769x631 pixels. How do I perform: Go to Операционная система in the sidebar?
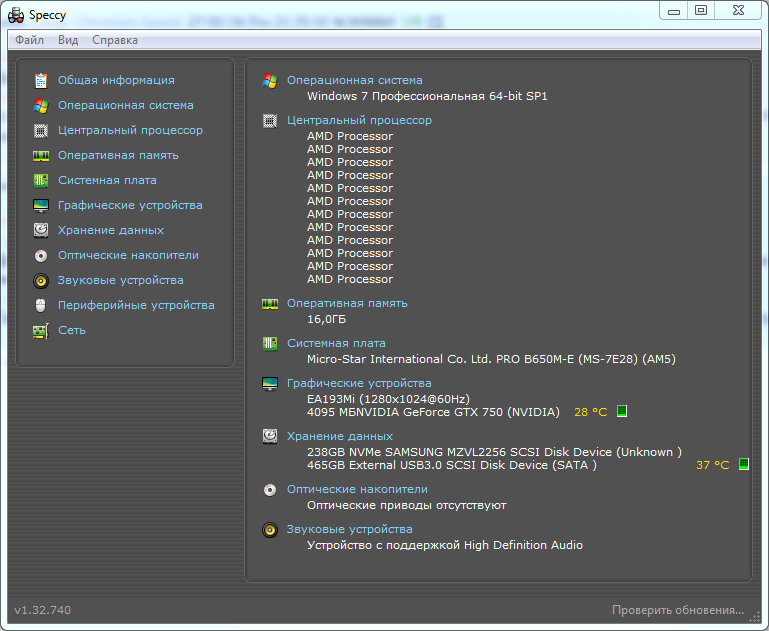click(126, 105)
